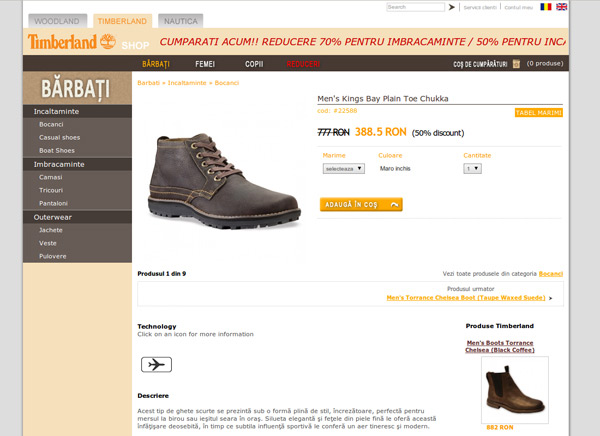Switch to the WOODLAND tab
The height and width of the screenshot is (436, 600).
(57, 21)
